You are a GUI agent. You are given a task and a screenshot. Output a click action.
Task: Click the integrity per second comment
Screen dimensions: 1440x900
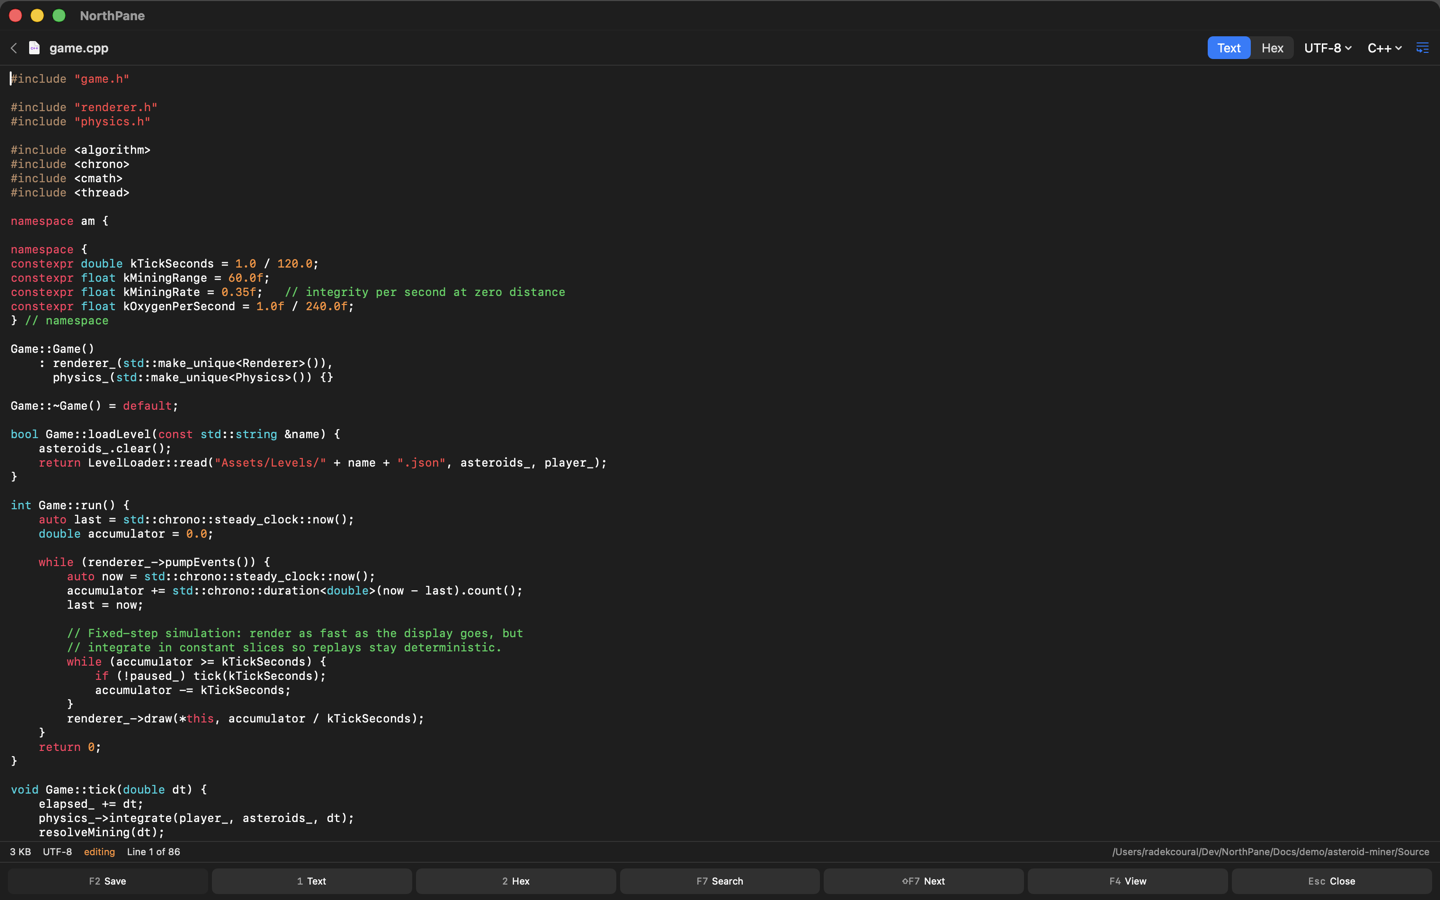(425, 292)
